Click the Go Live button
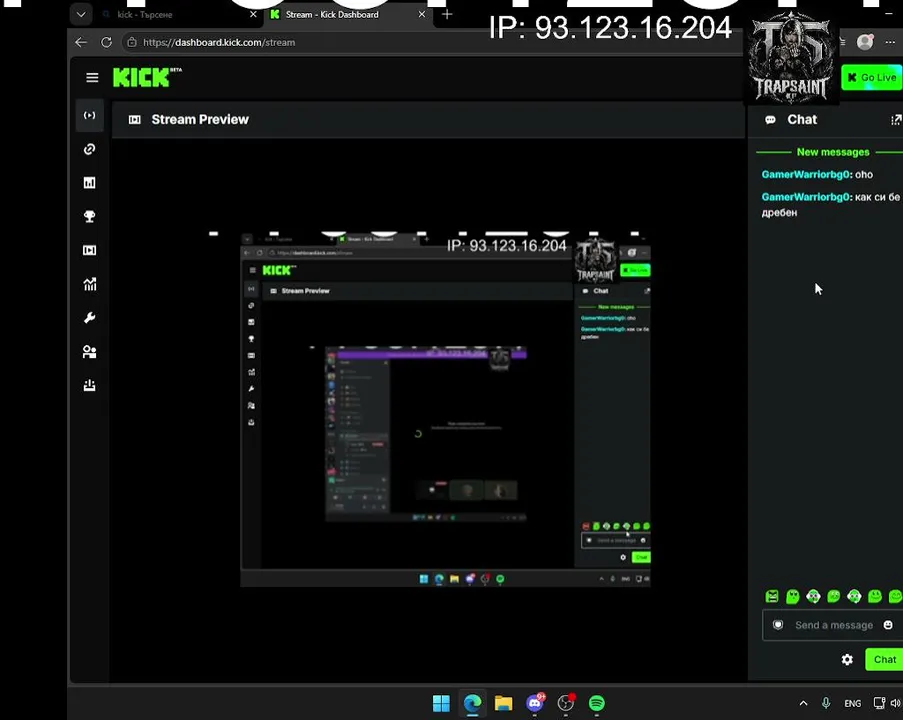 872,77
